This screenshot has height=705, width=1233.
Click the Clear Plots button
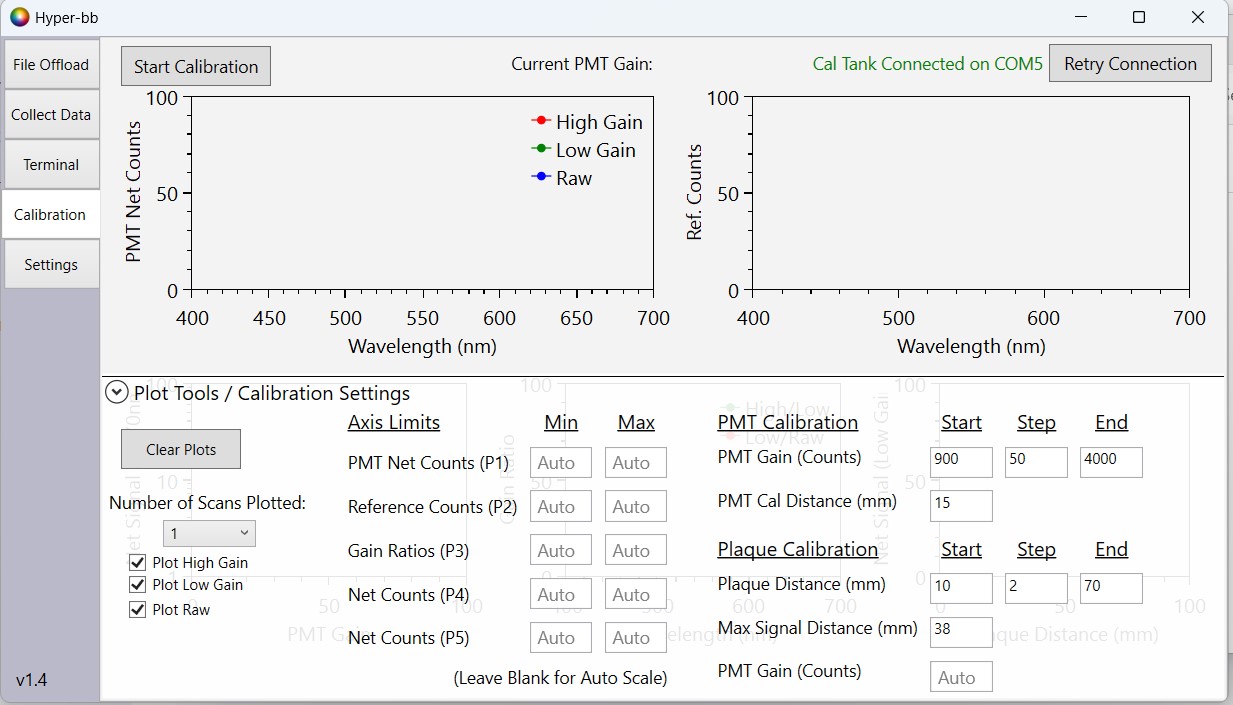181,449
